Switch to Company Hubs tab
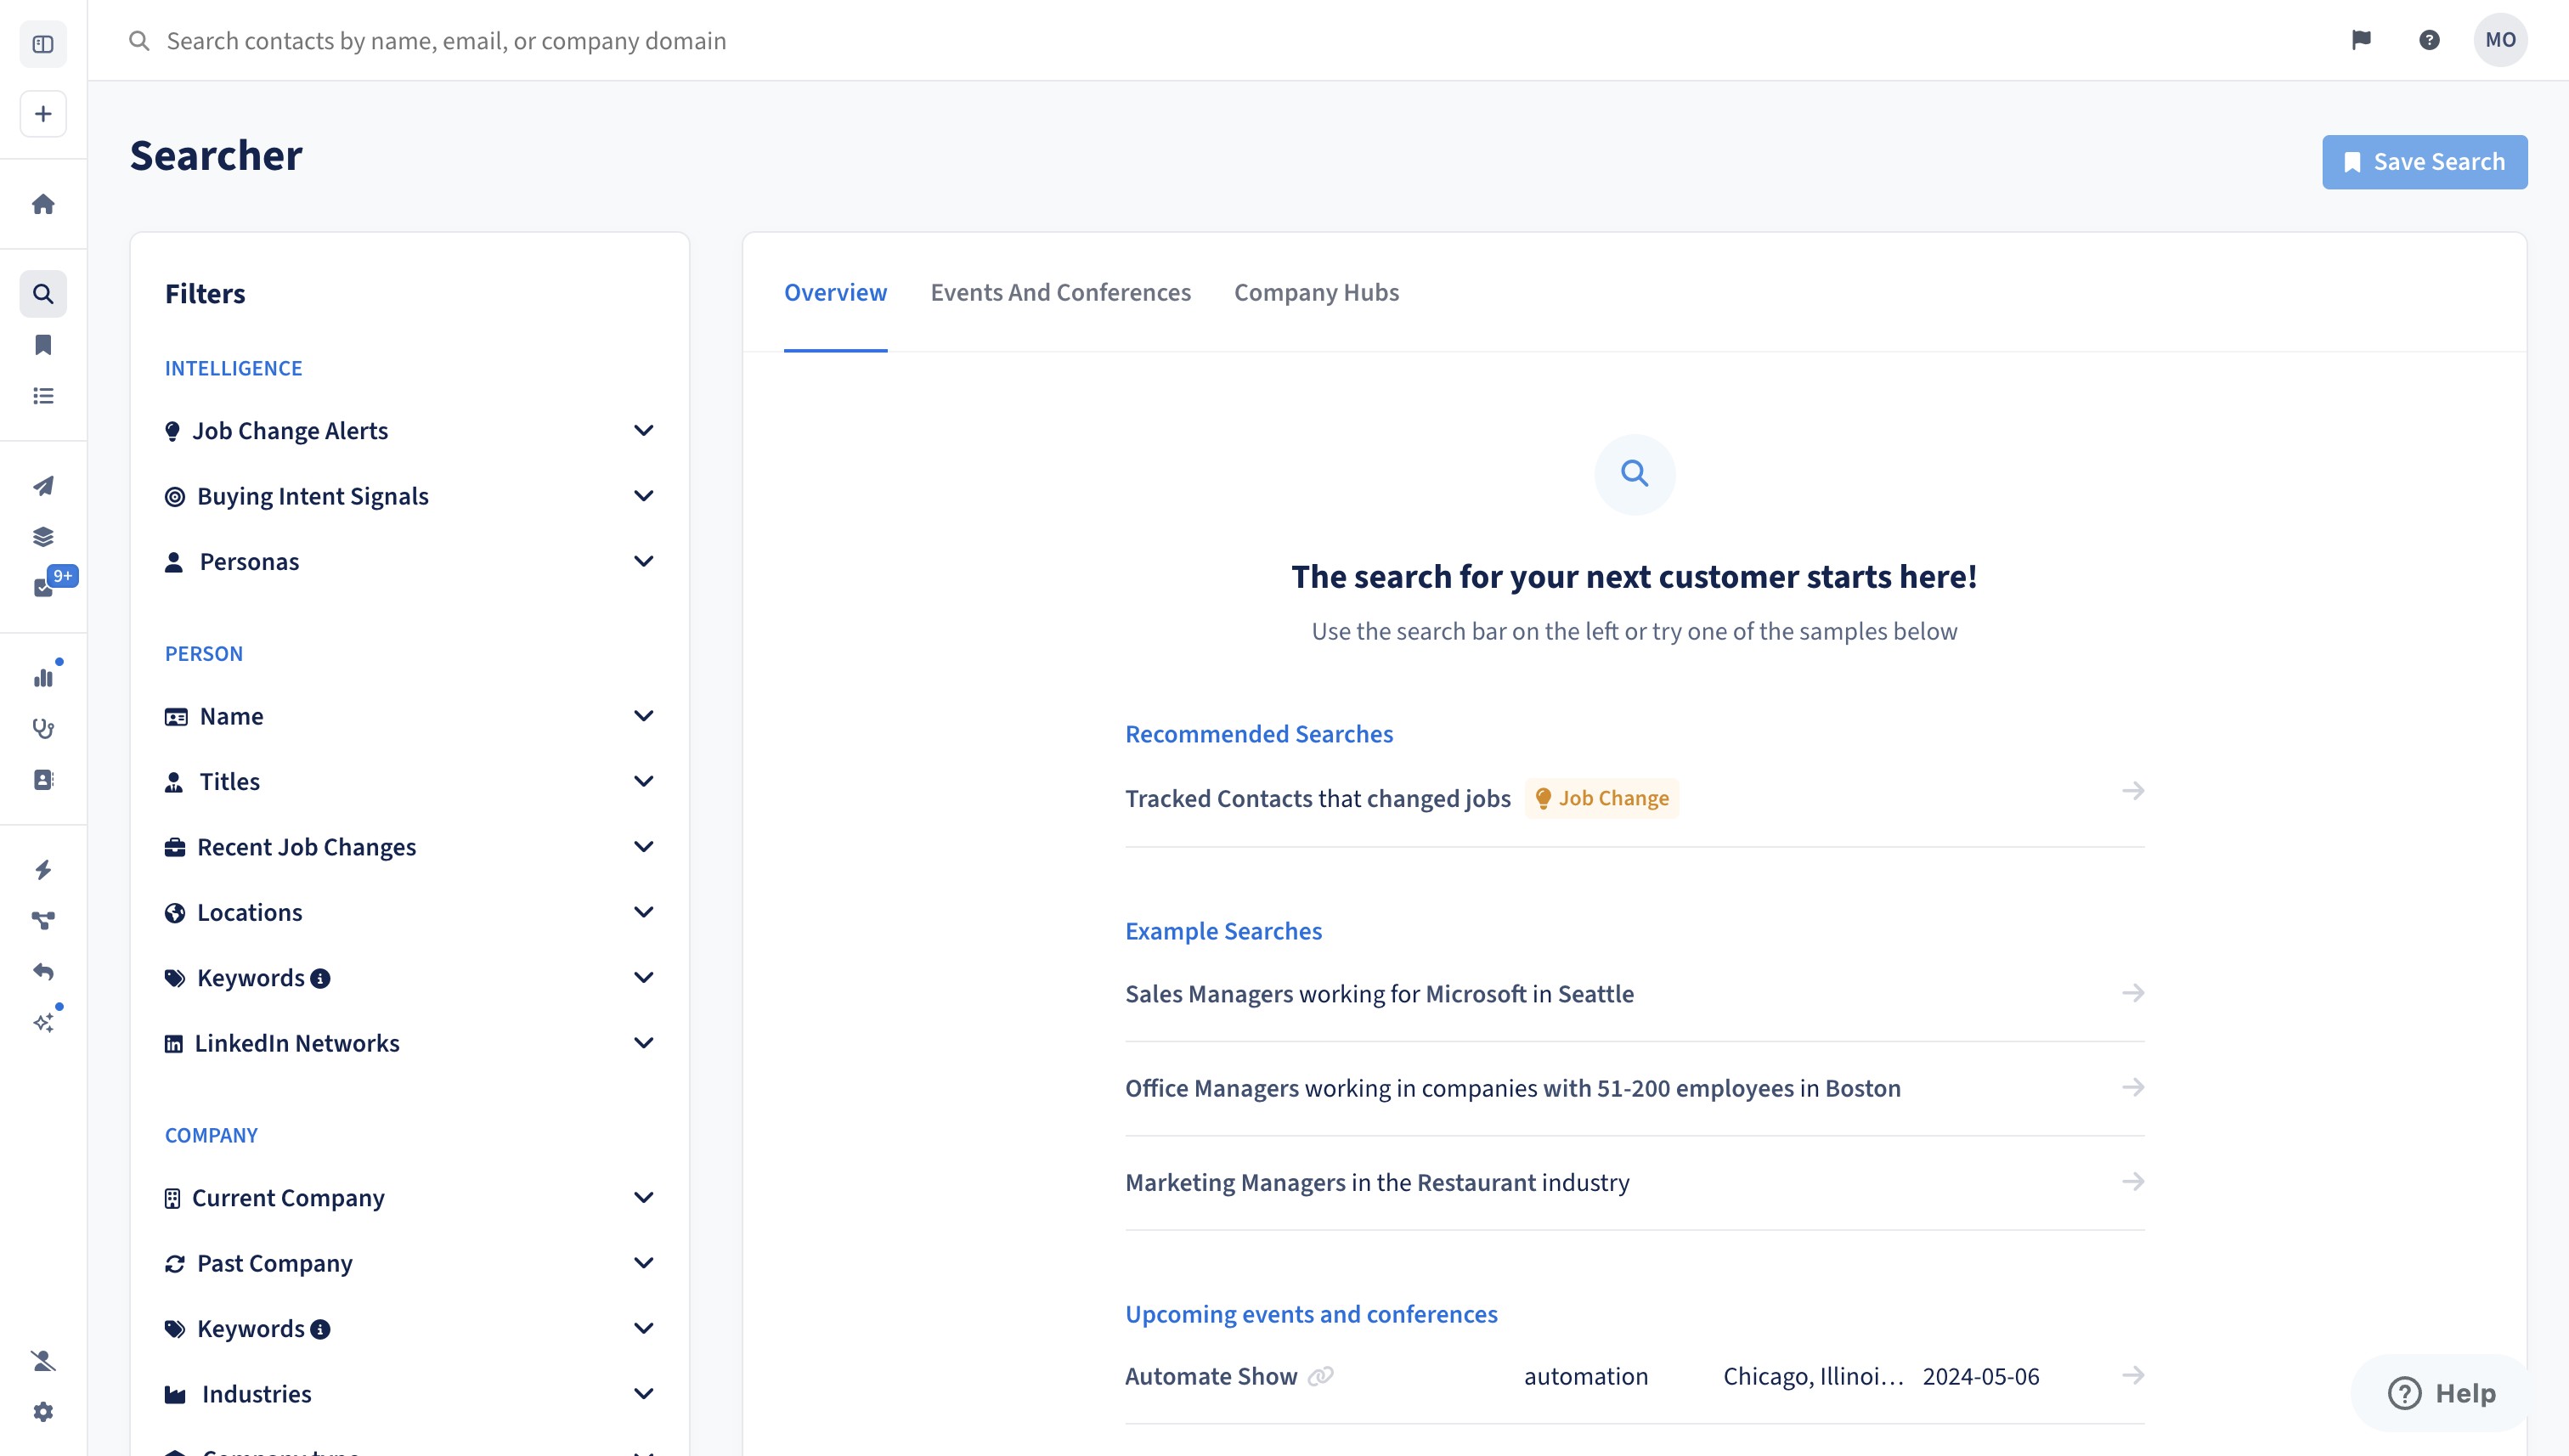 1316,292
